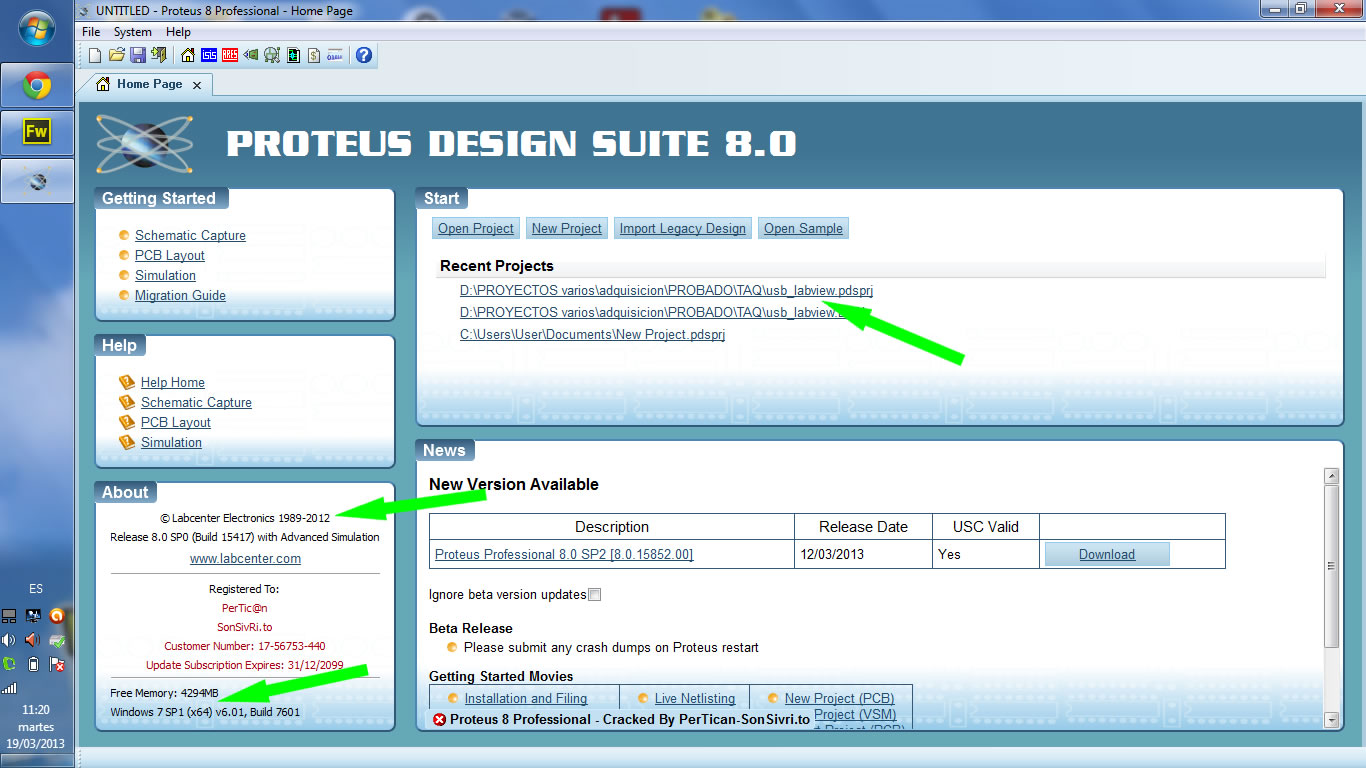Click Import Legacy Design button

coord(683,228)
